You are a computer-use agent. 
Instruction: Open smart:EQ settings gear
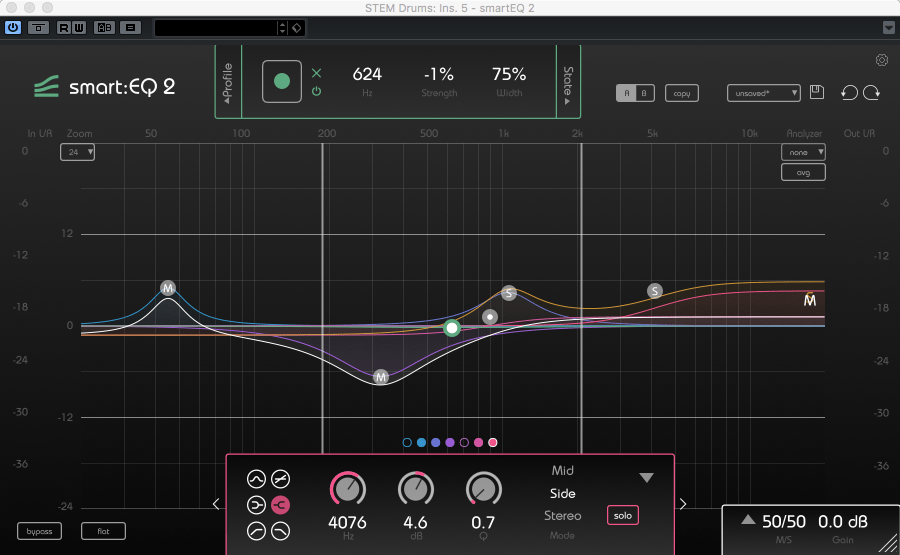point(882,60)
